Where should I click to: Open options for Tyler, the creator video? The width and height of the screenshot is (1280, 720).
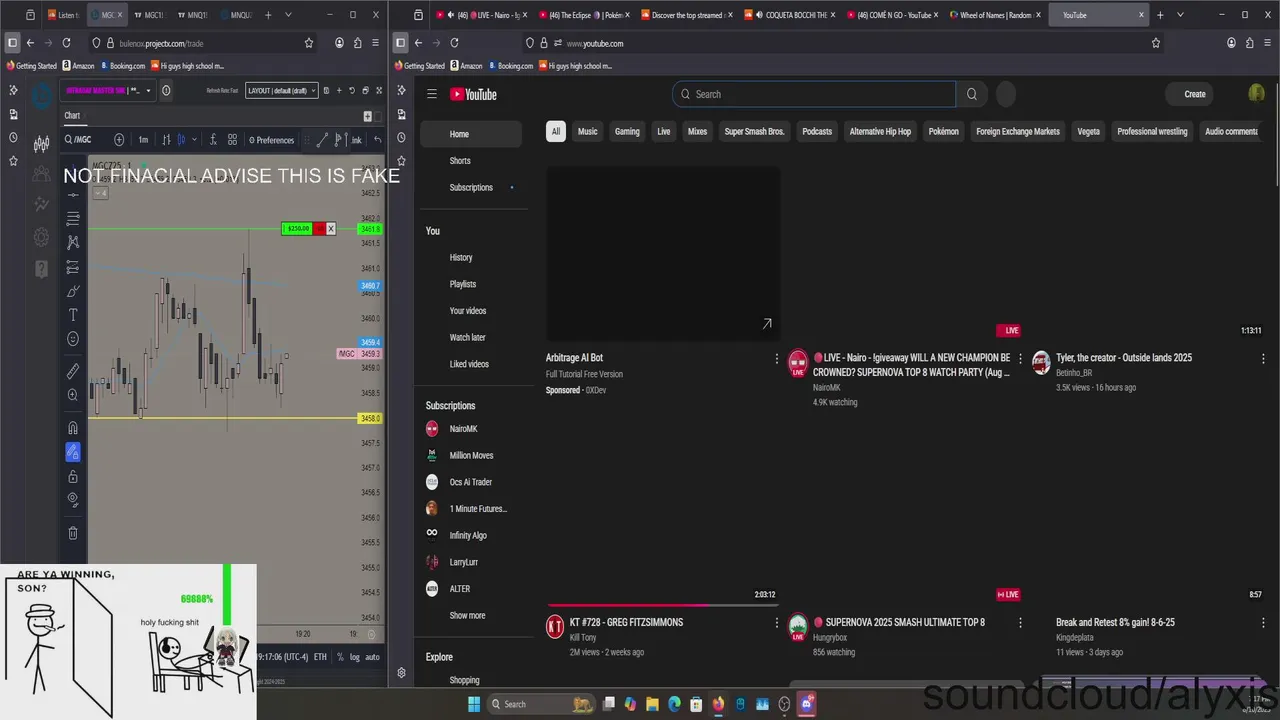tap(1263, 358)
